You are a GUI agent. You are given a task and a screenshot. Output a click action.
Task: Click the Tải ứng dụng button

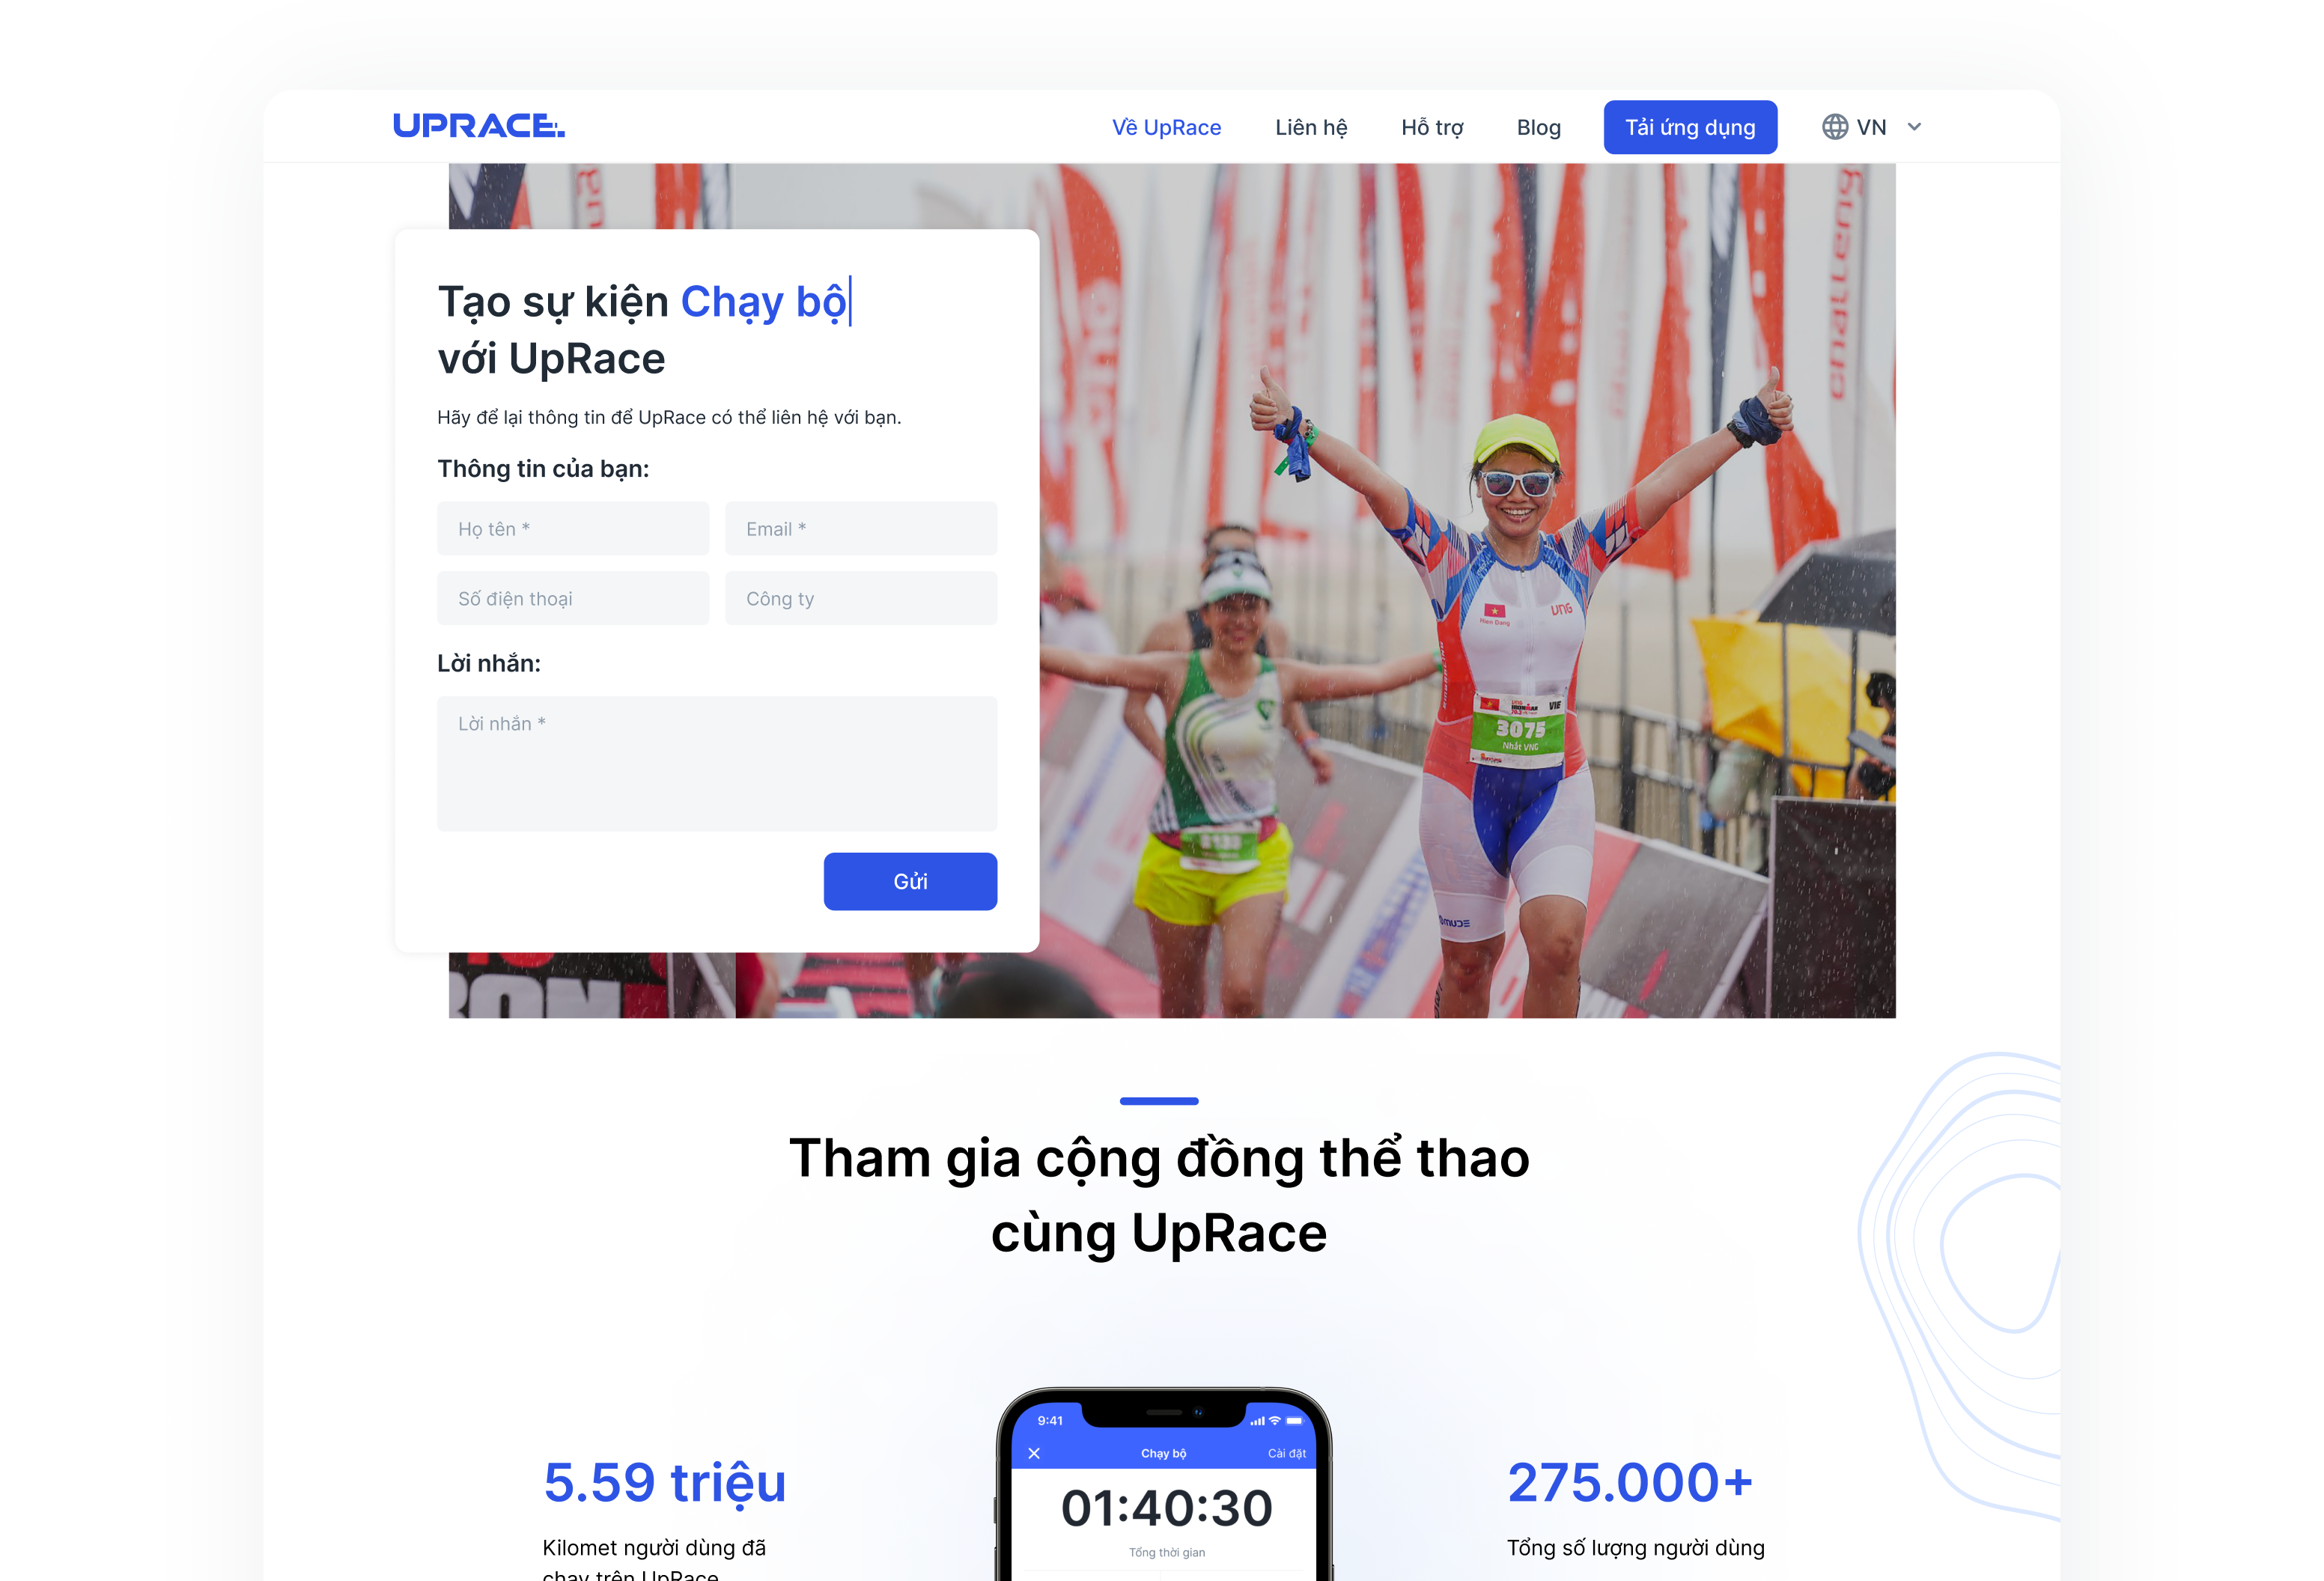point(1690,127)
